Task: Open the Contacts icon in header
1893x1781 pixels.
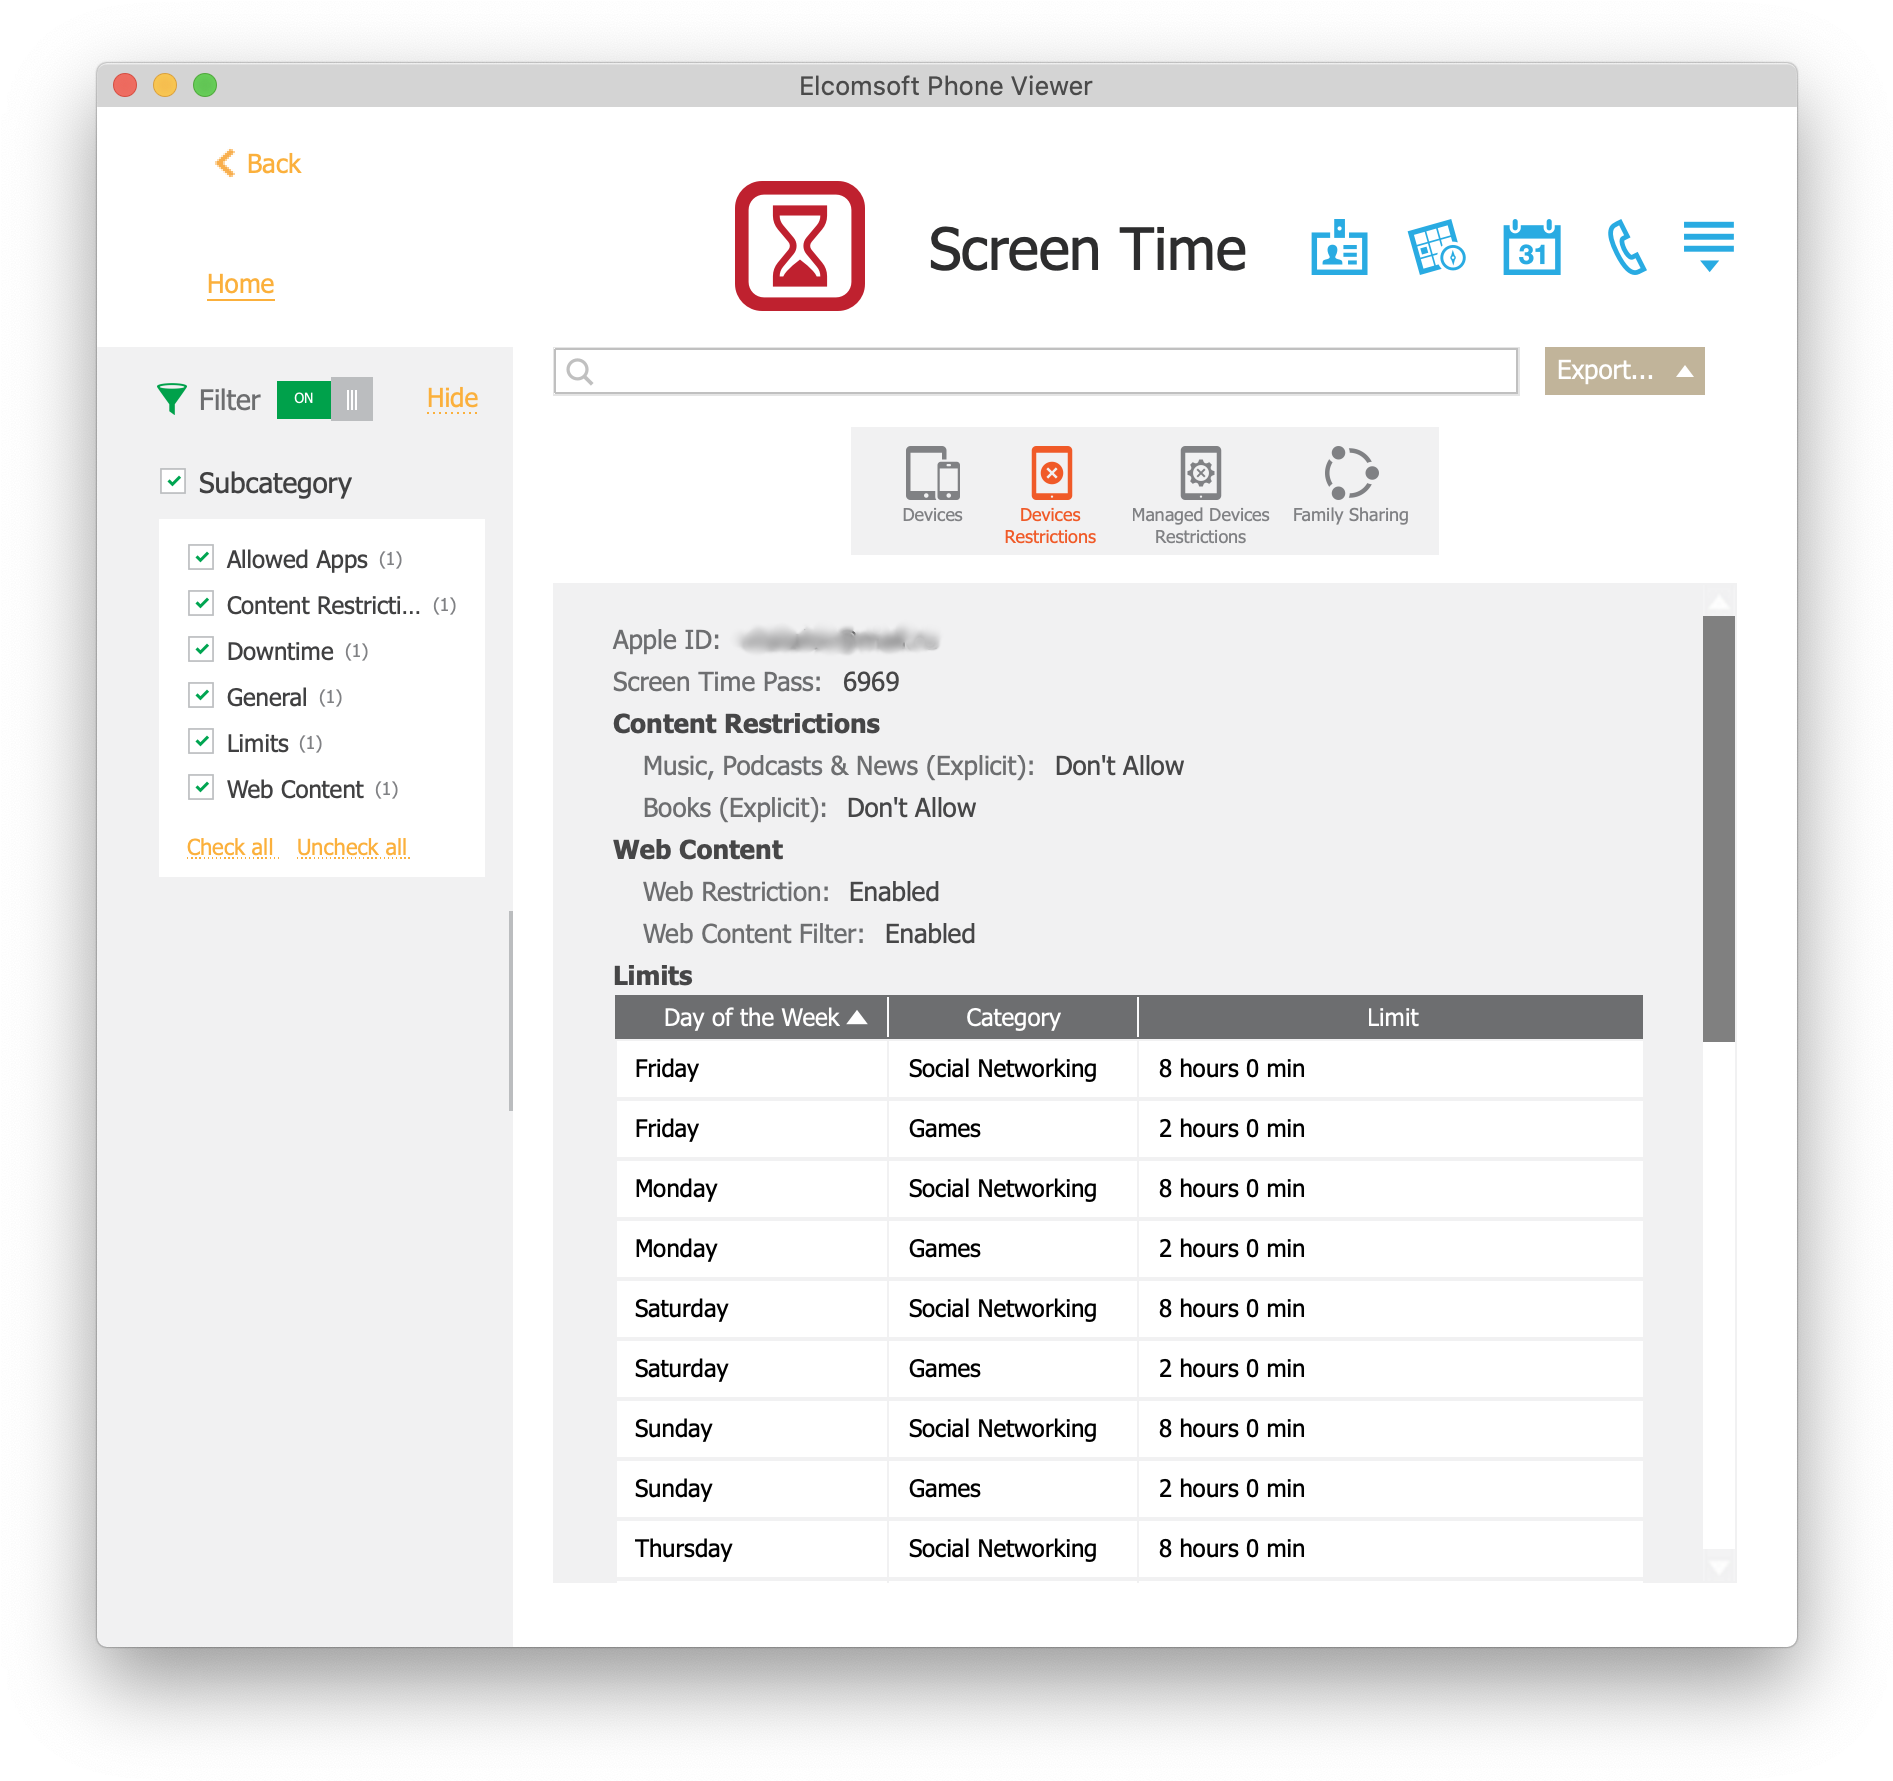Action: tap(1339, 248)
